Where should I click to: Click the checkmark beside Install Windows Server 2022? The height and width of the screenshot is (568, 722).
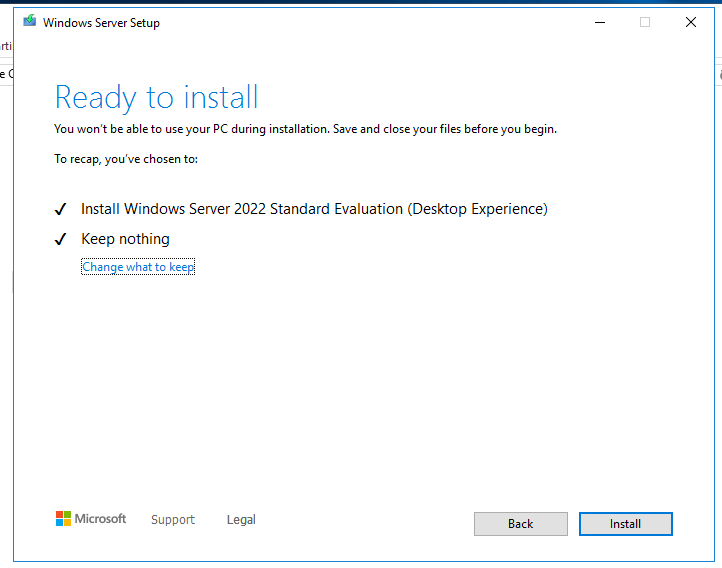pos(60,209)
